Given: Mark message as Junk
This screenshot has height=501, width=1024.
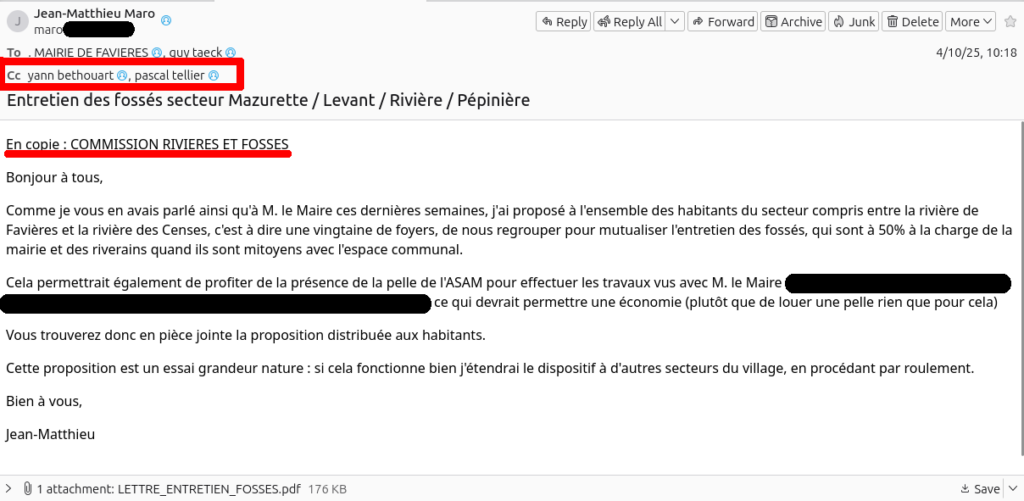Looking at the screenshot, I should tap(854, 22).
